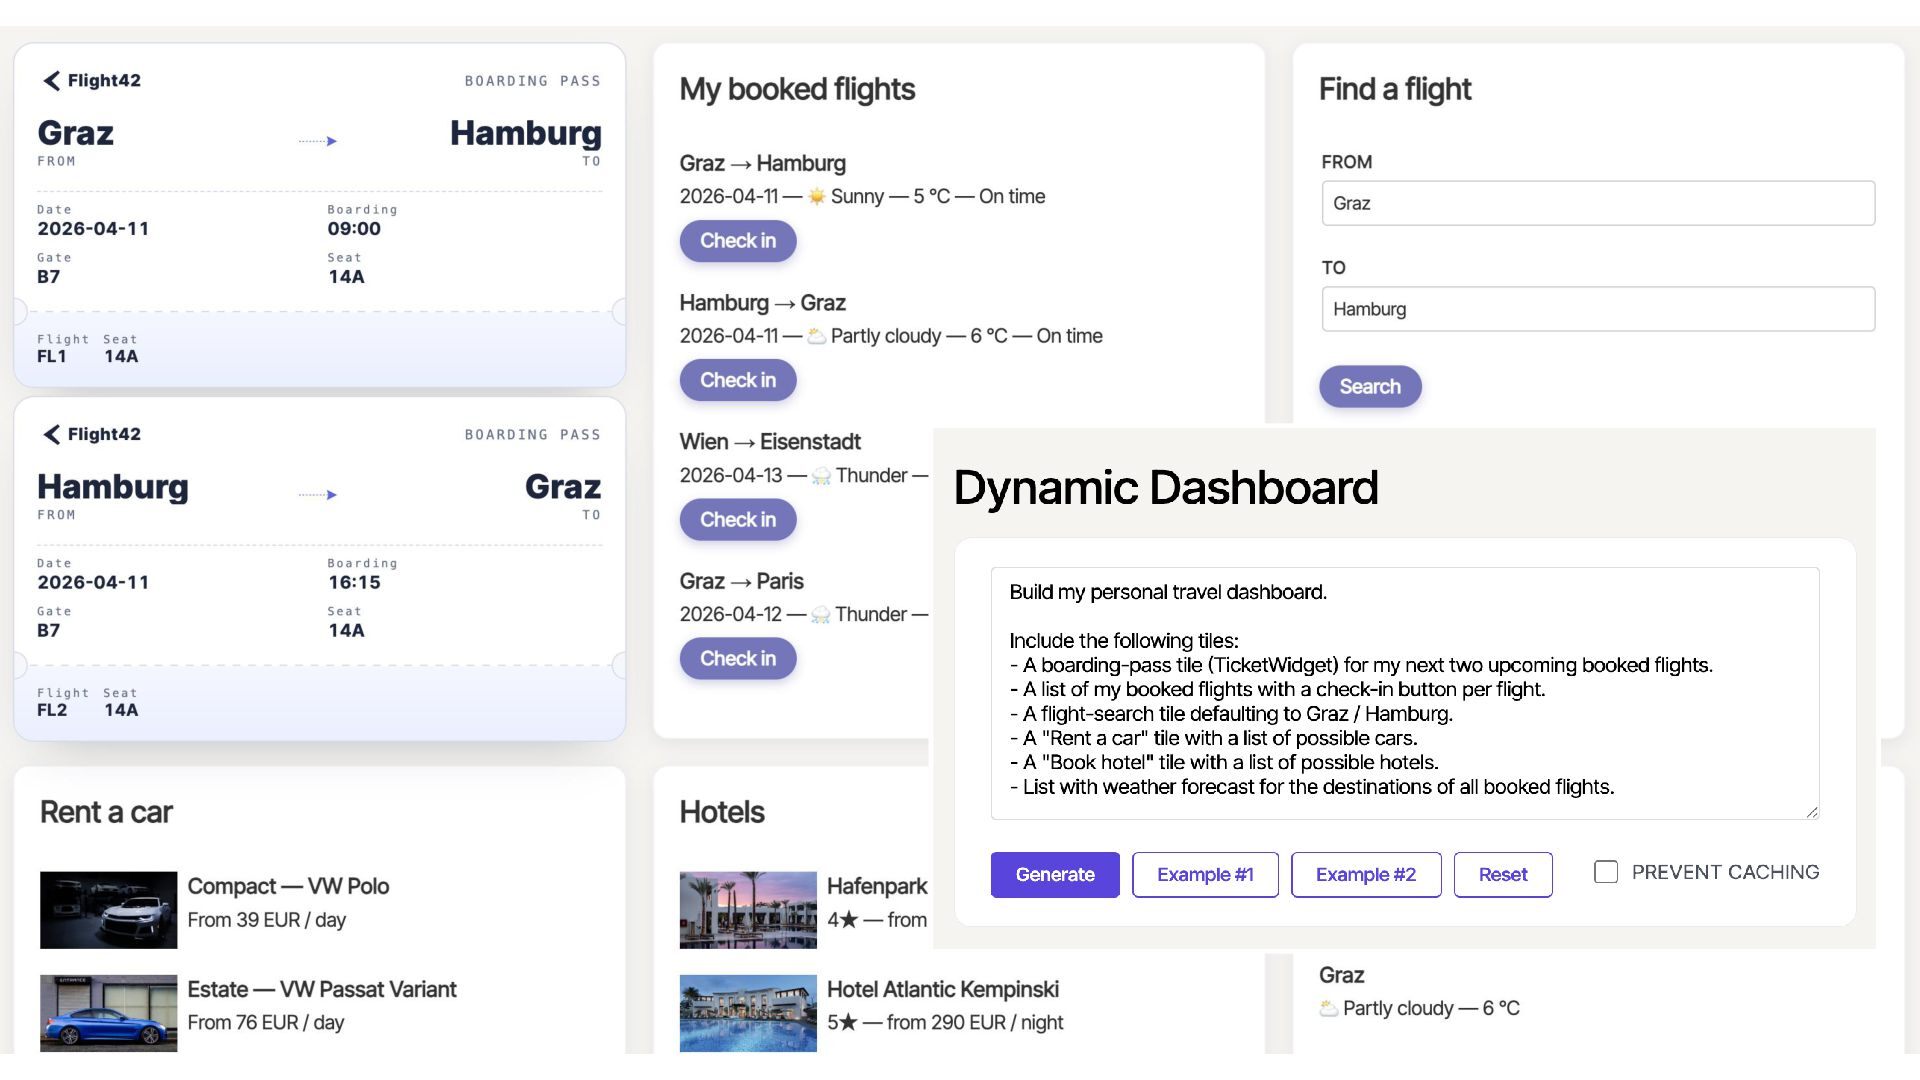Check in for the Graz → Hamburg flight
The image size is (1920, 1080).
[x=738, y=241]
